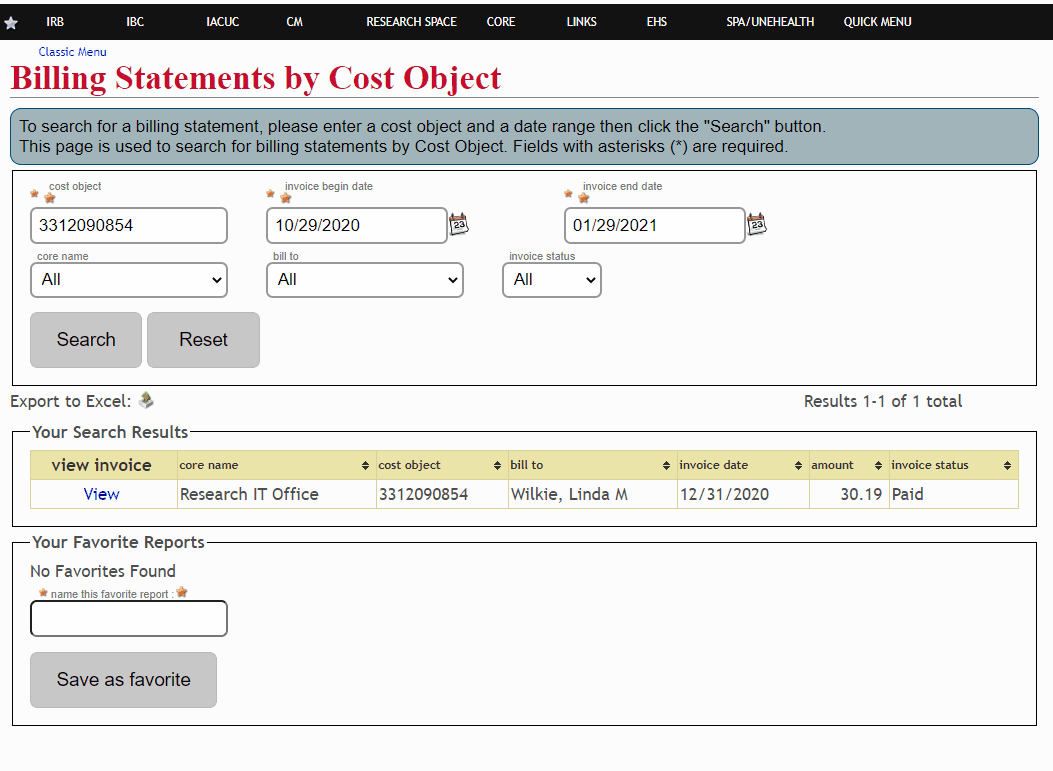Expand the bill to dropdown

coord(365,280)
